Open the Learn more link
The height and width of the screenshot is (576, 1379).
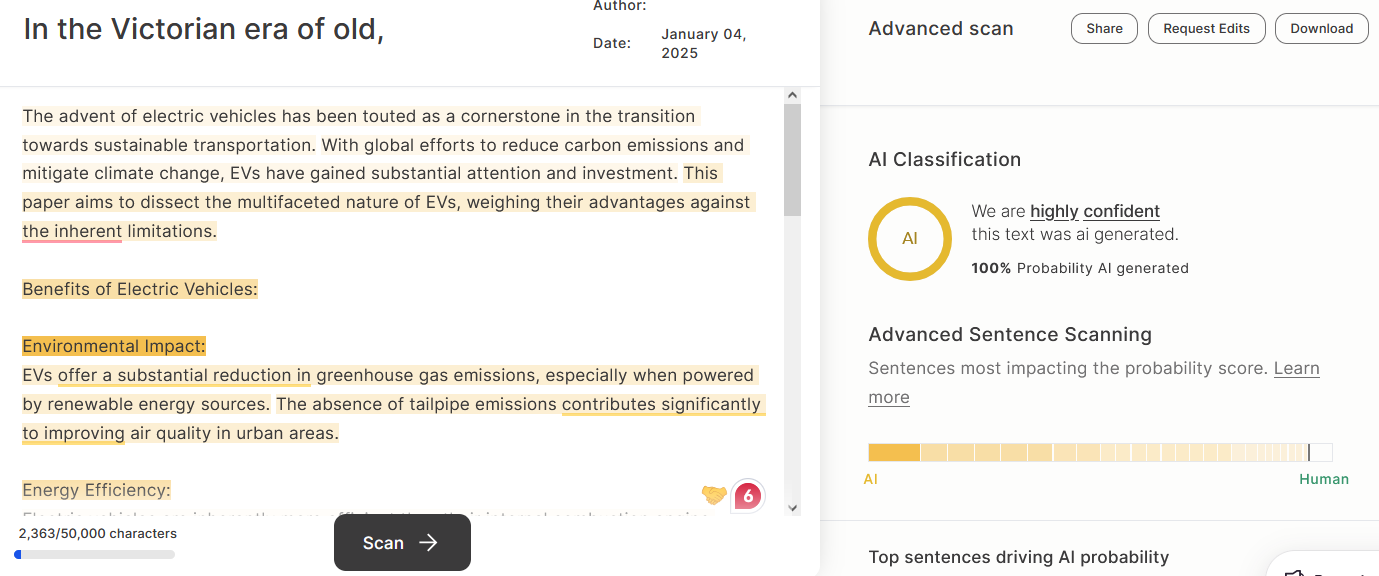pyautogui.click(x=1296, y=368)
